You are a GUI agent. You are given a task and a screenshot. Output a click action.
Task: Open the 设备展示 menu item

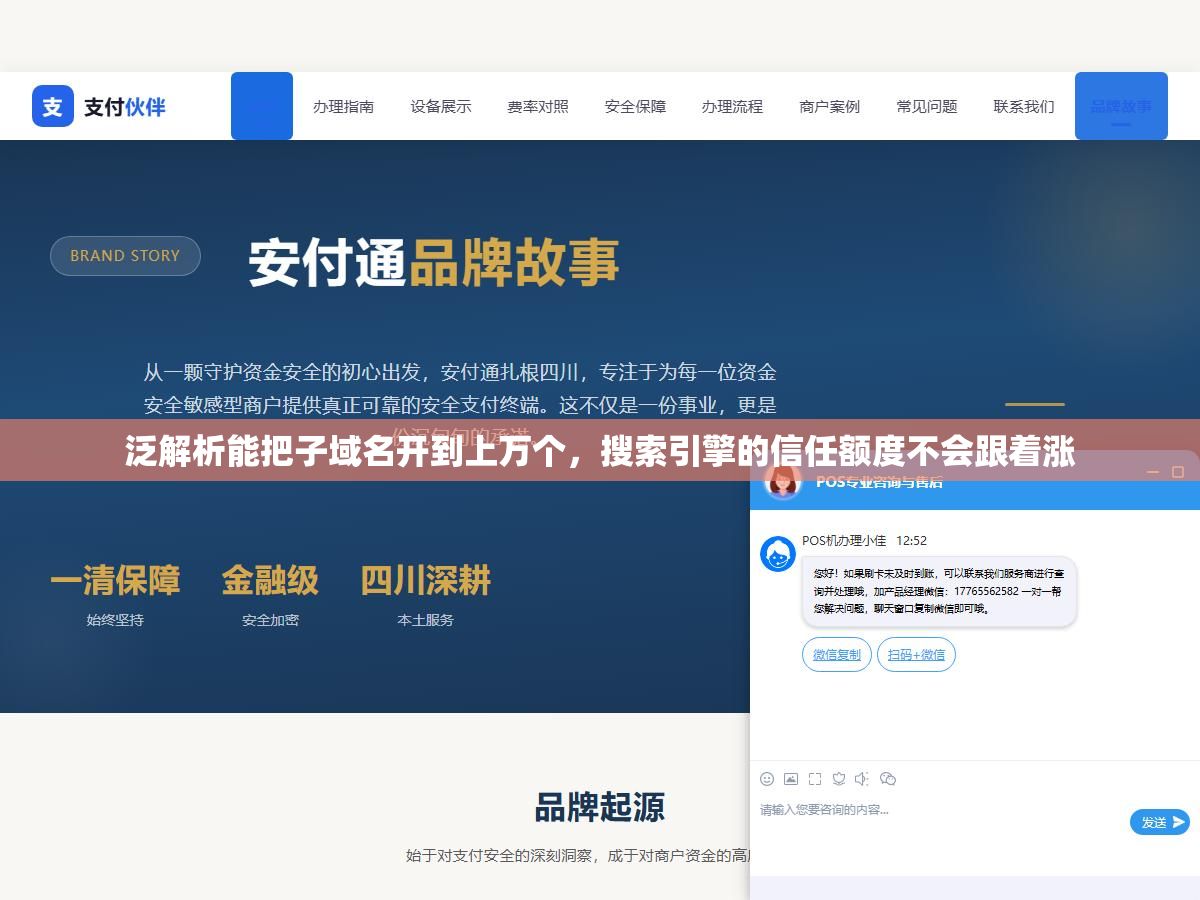[440, 106]
